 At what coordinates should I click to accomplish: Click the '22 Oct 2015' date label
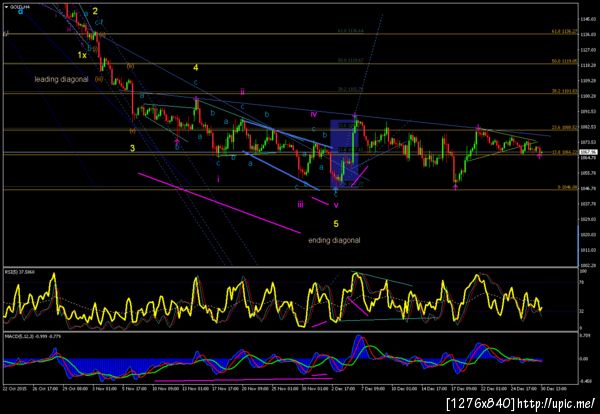tap(13, 388)
